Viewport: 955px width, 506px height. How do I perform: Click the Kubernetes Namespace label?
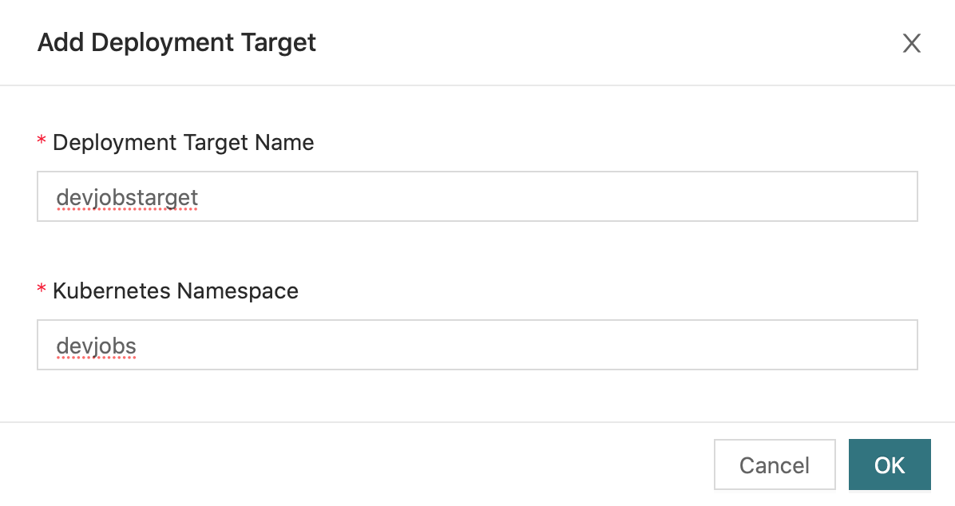tap(175, 291)
